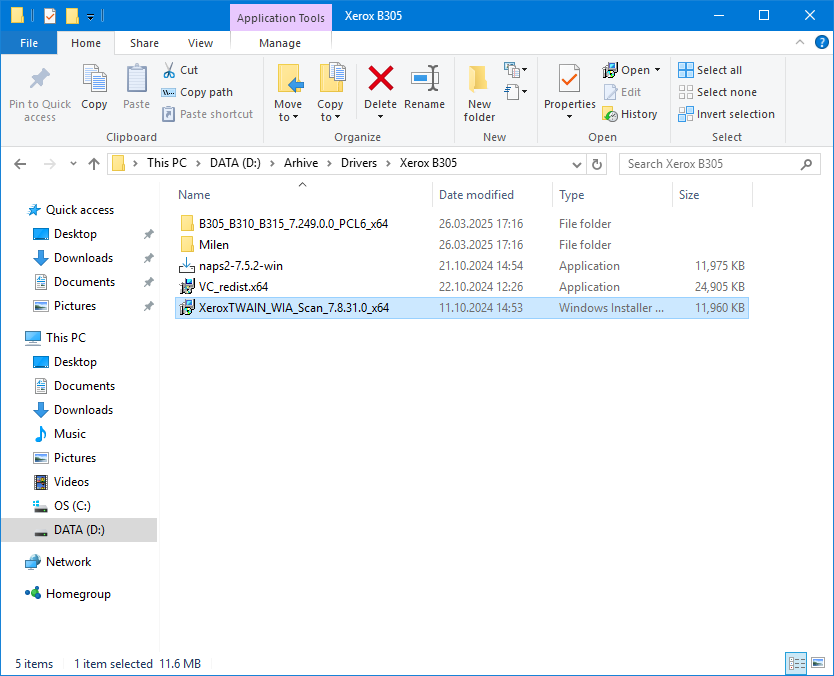
Task: Click the Copy ribbon icon
Action: tap(94, 87)
